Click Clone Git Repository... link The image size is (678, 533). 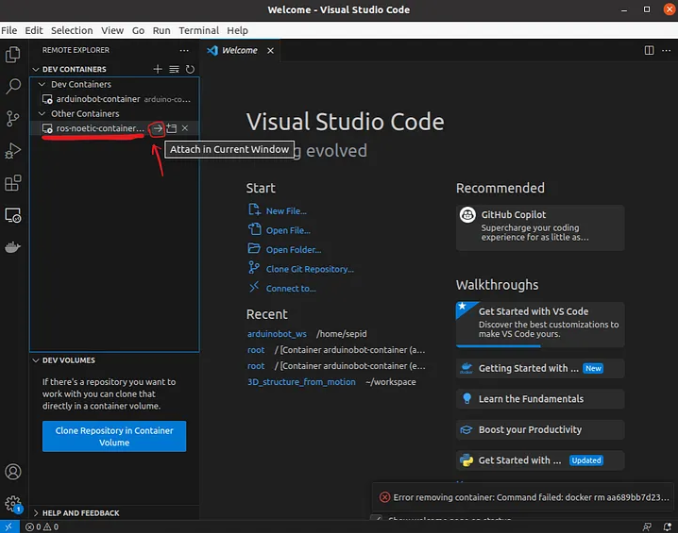(x=310, y=269)
